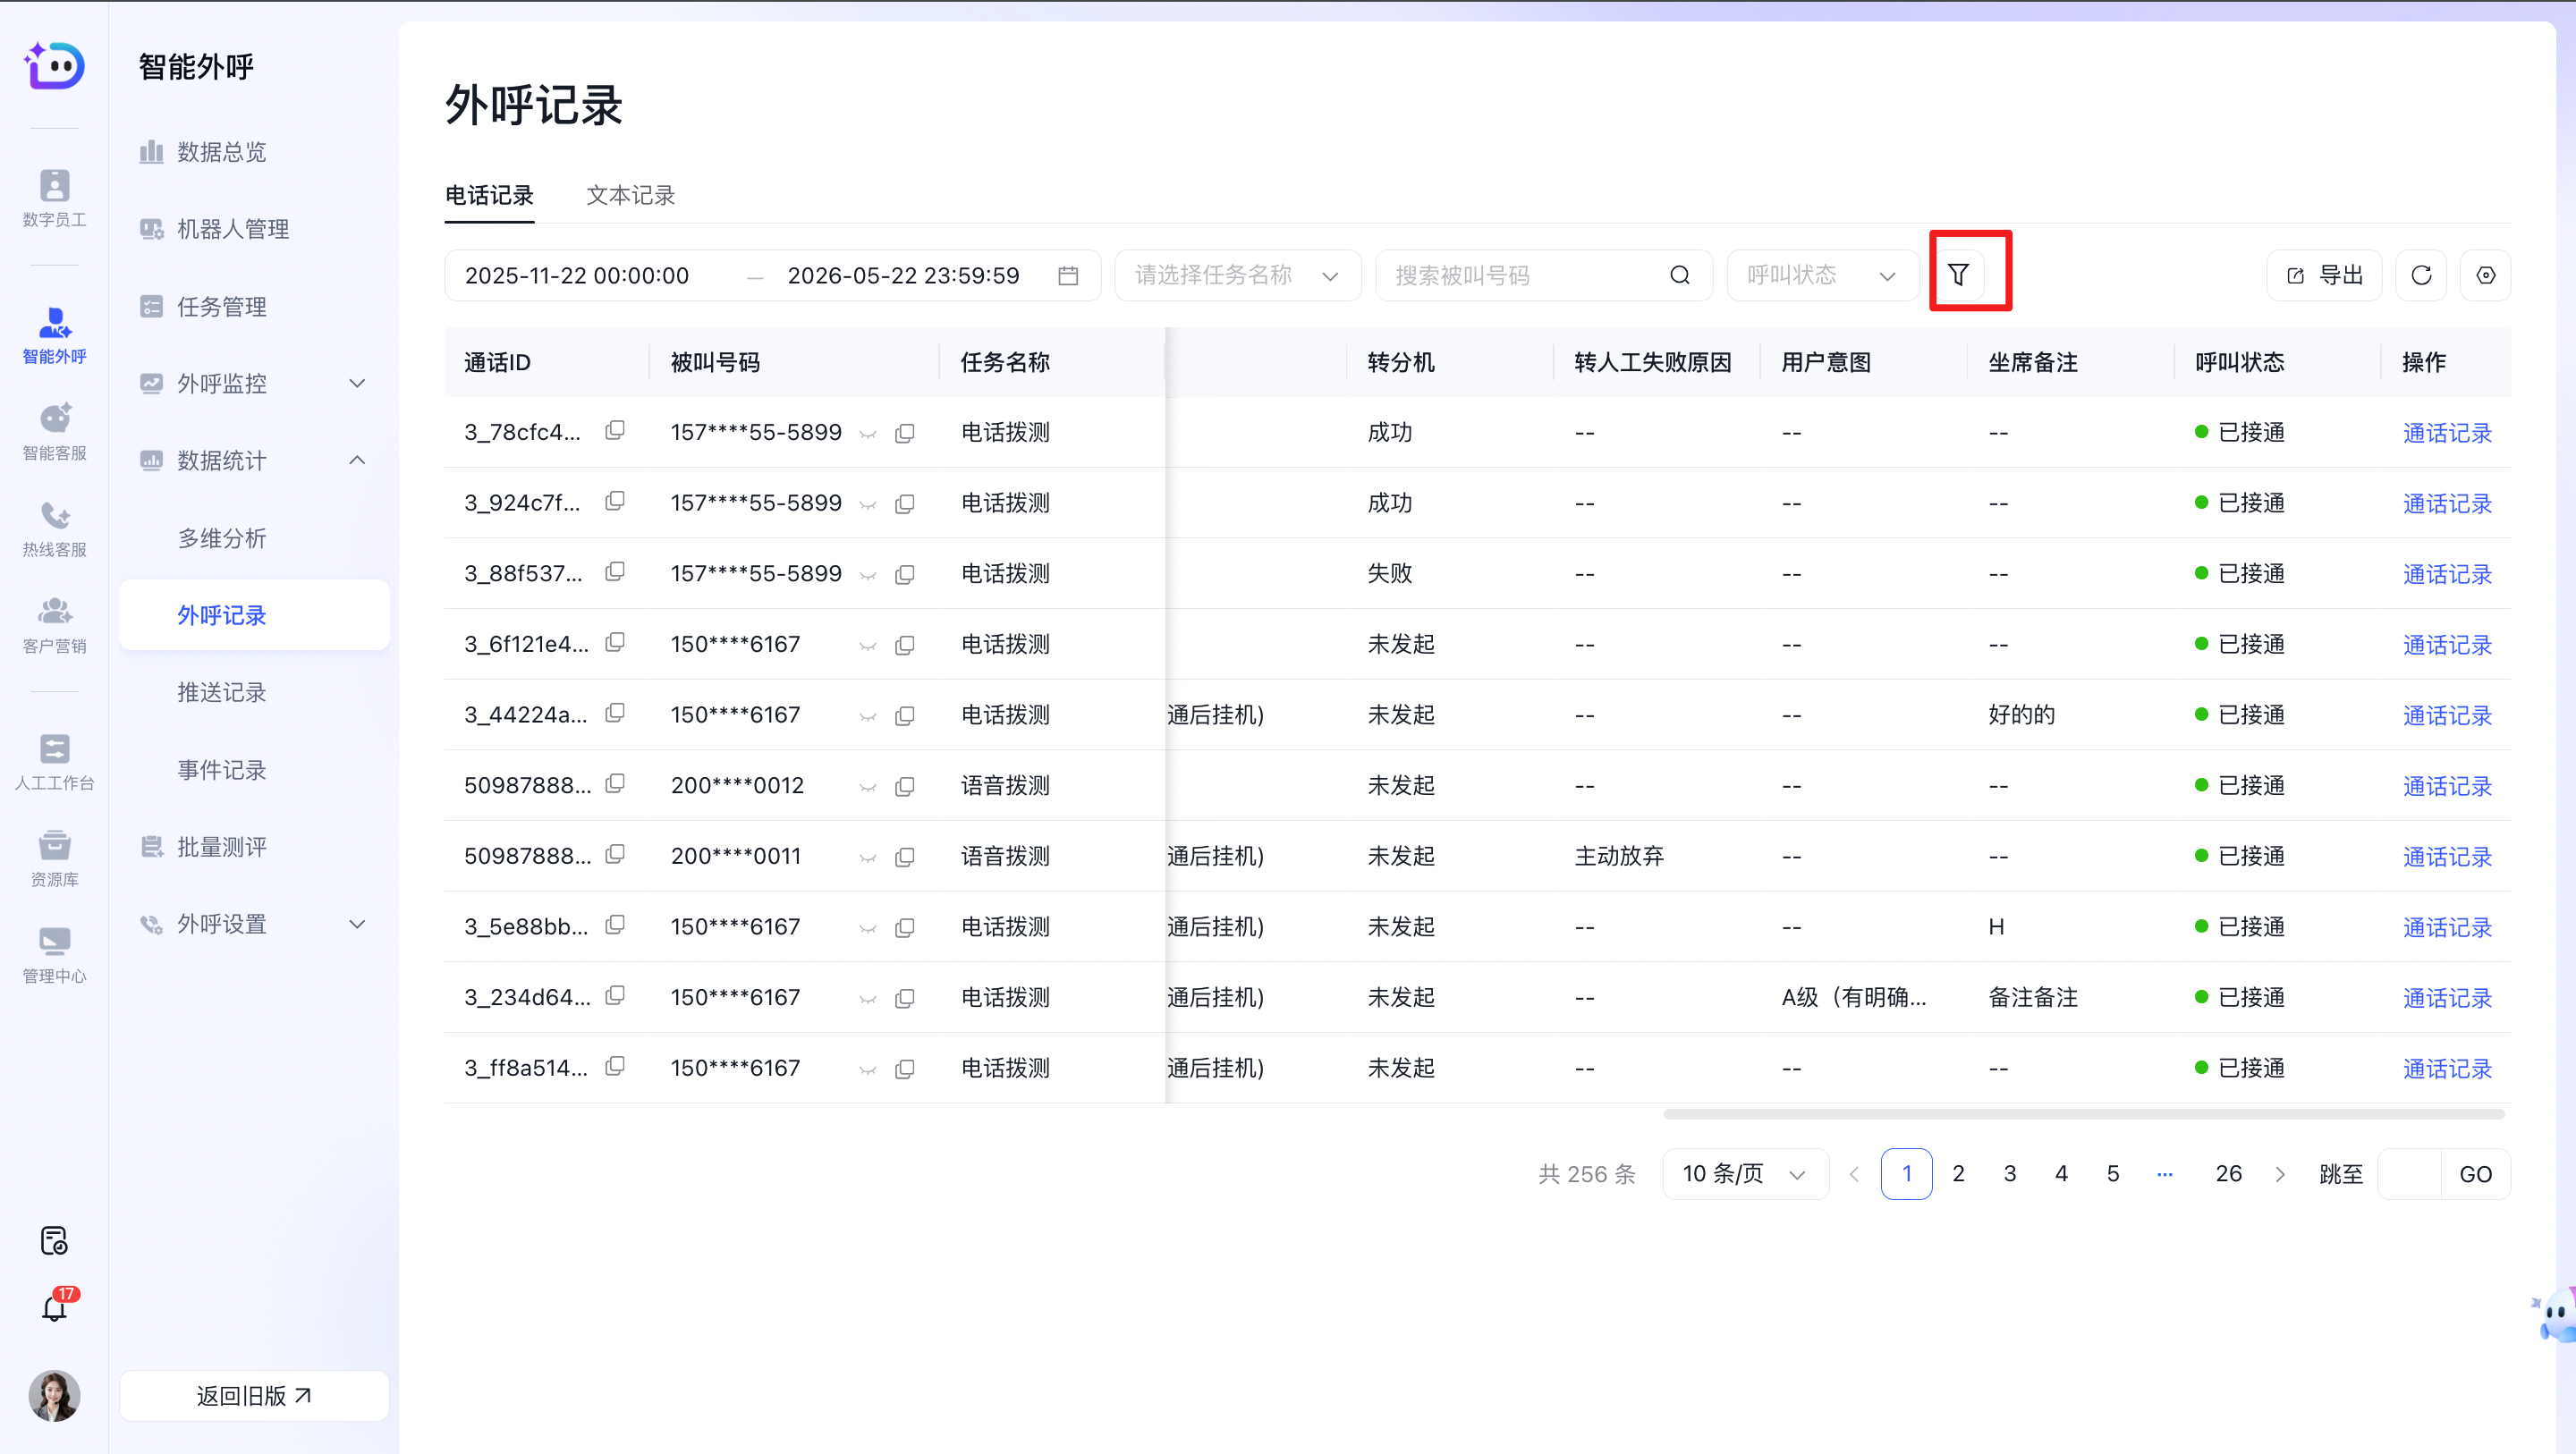Open 资源库 in the left rail
Viewport: 2576px width, 1454px height.
tap(54, 858)
